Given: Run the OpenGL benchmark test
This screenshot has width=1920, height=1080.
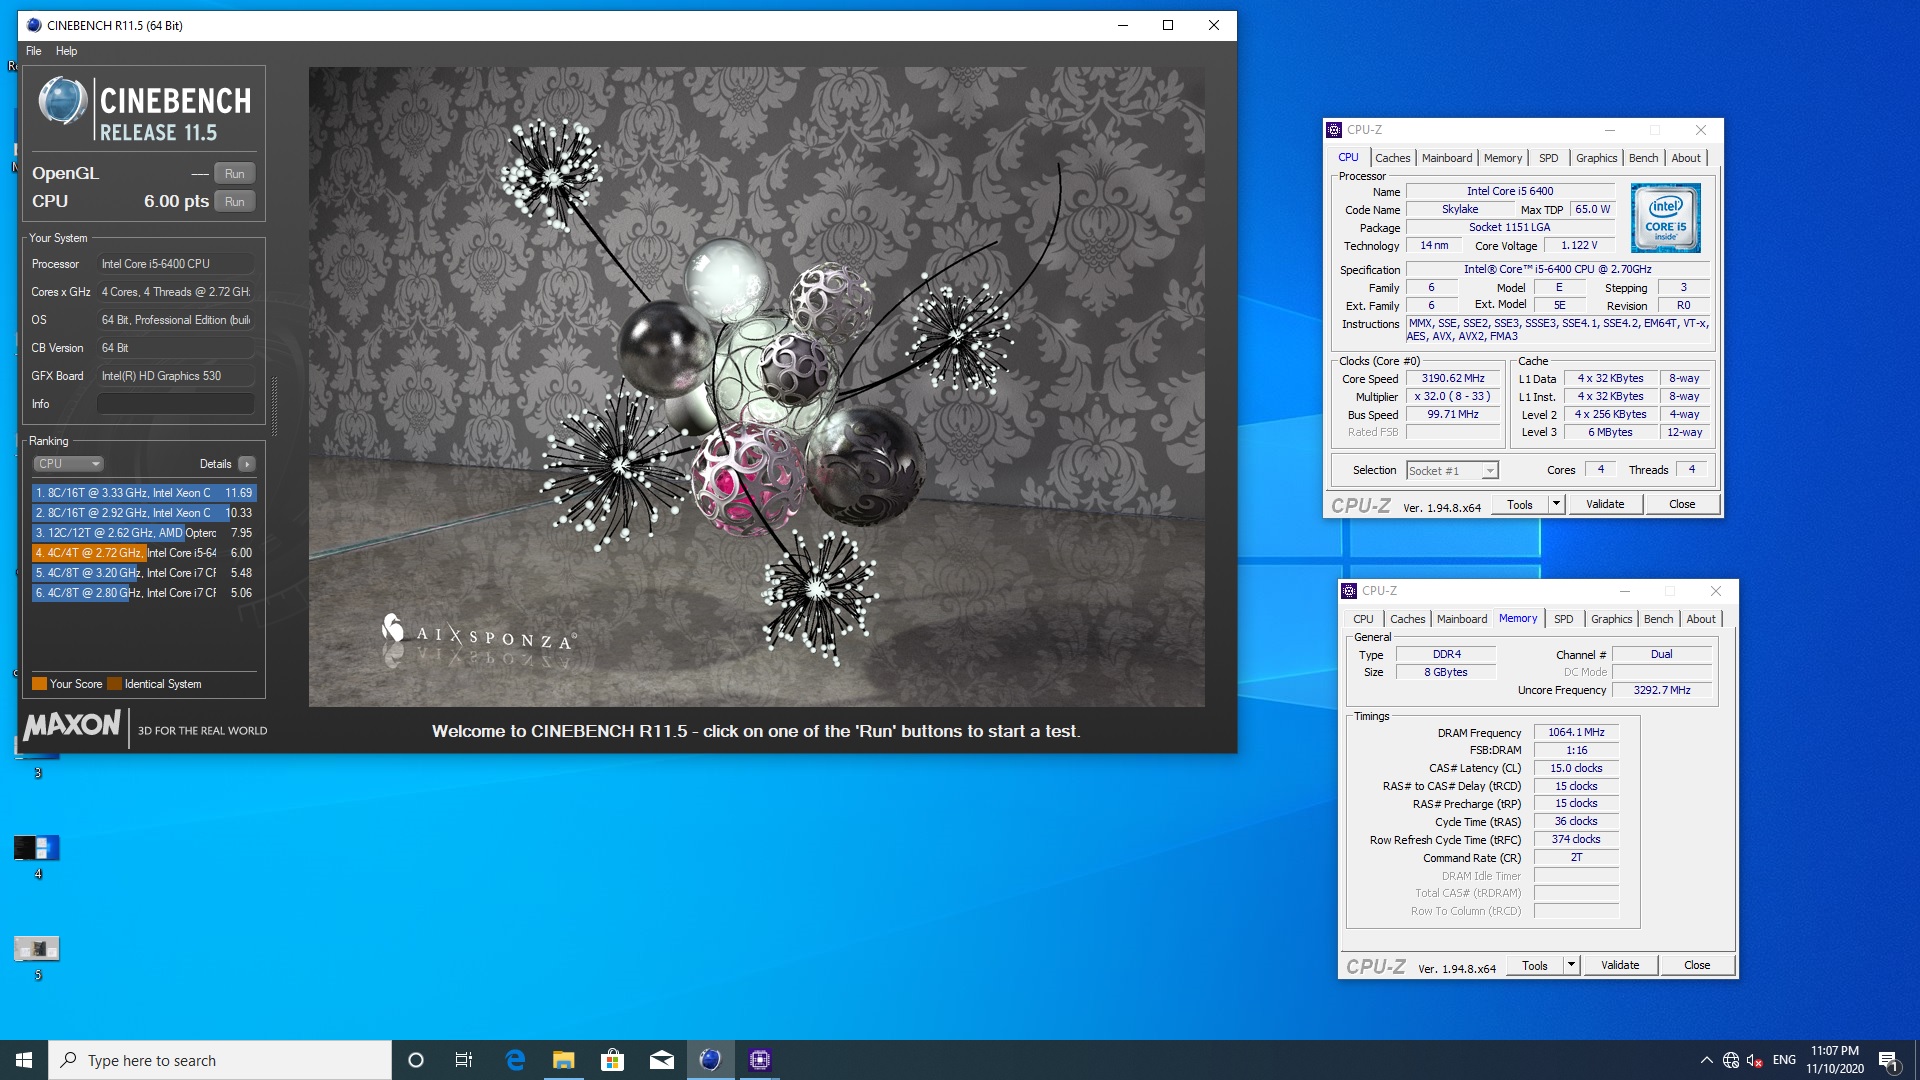Looking at the screenshot, I should pyautogui.click(x=235, y=173).
